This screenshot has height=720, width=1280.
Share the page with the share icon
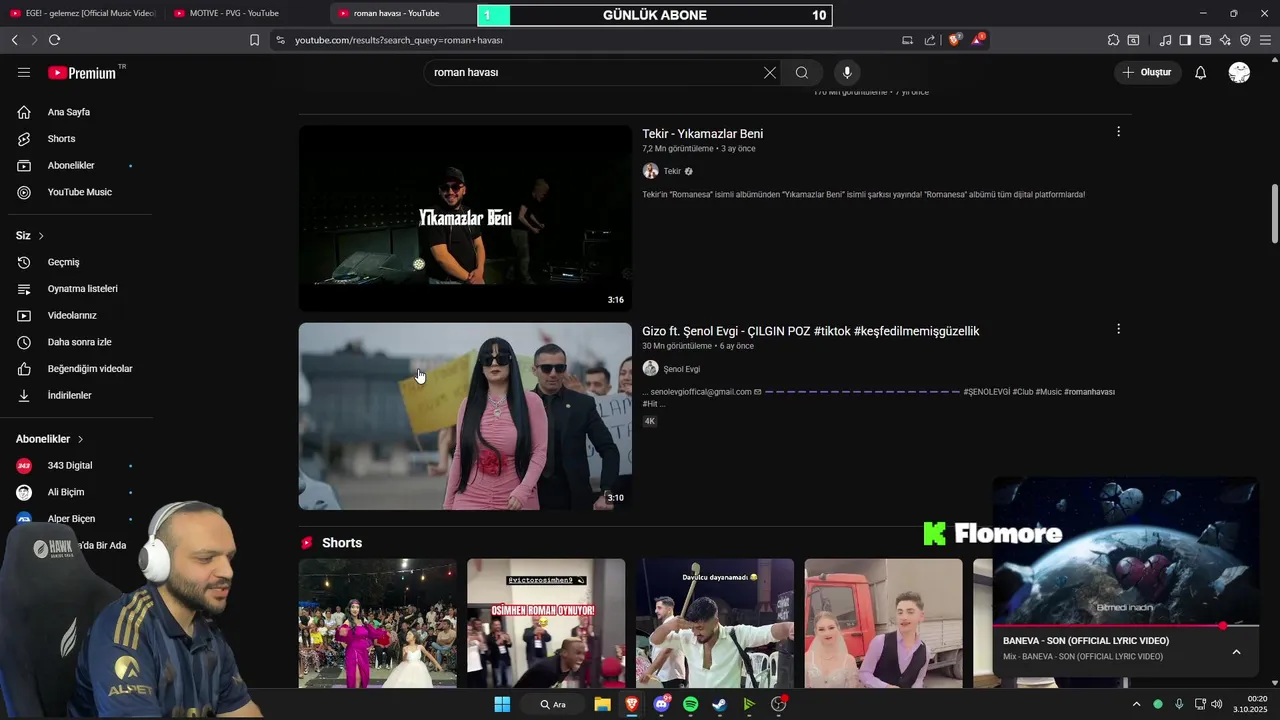click(930, 40)
